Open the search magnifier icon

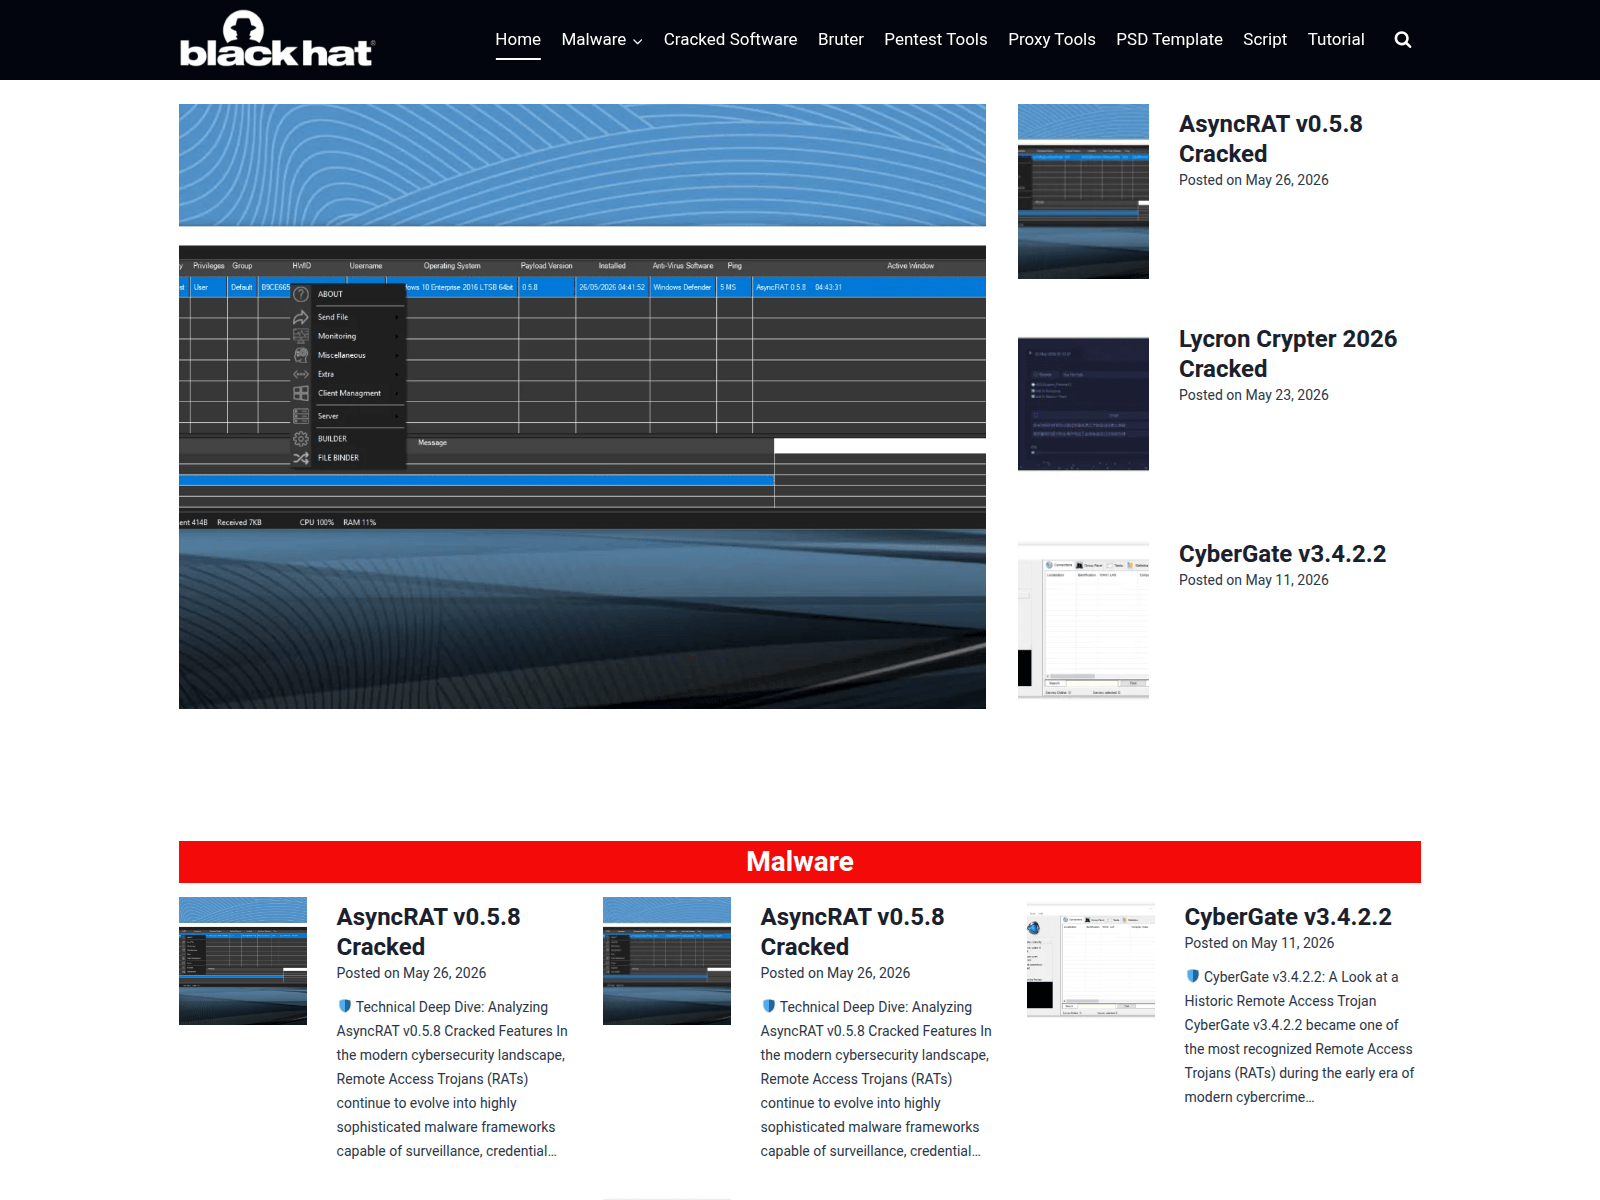pyautogui.click(x=1403, y=40)
